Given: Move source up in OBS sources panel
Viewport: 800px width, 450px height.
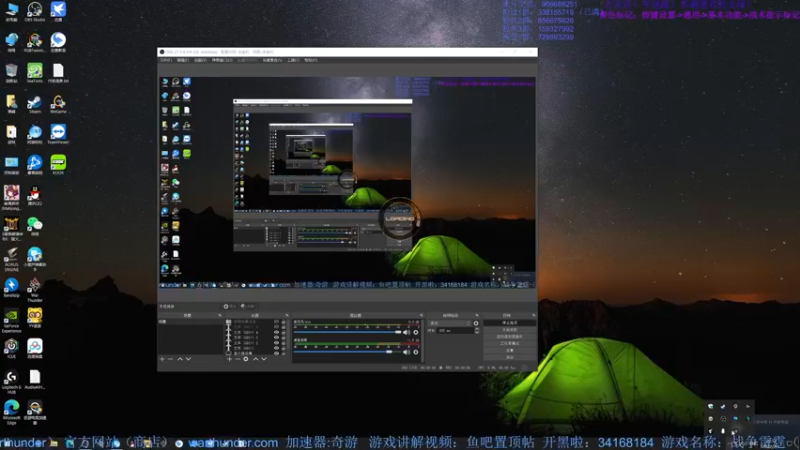Looking at the screenshot, I should point(256,359).
